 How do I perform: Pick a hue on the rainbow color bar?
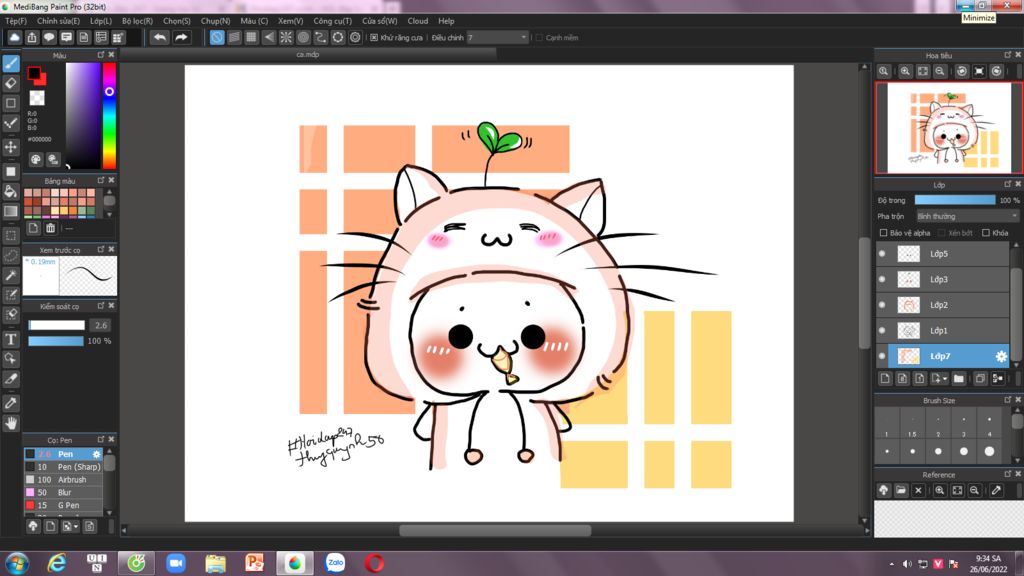(109, 116)
